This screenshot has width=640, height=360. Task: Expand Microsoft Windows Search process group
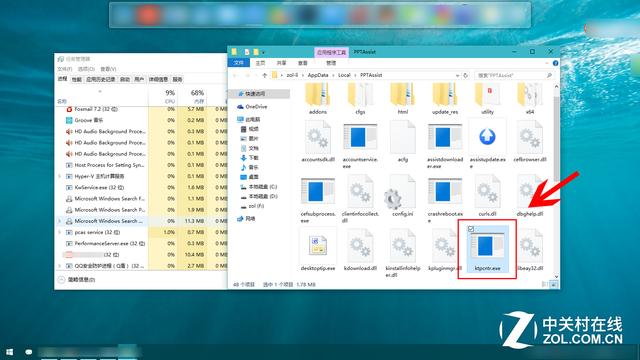pyautogui.click(x=60, y=221)
